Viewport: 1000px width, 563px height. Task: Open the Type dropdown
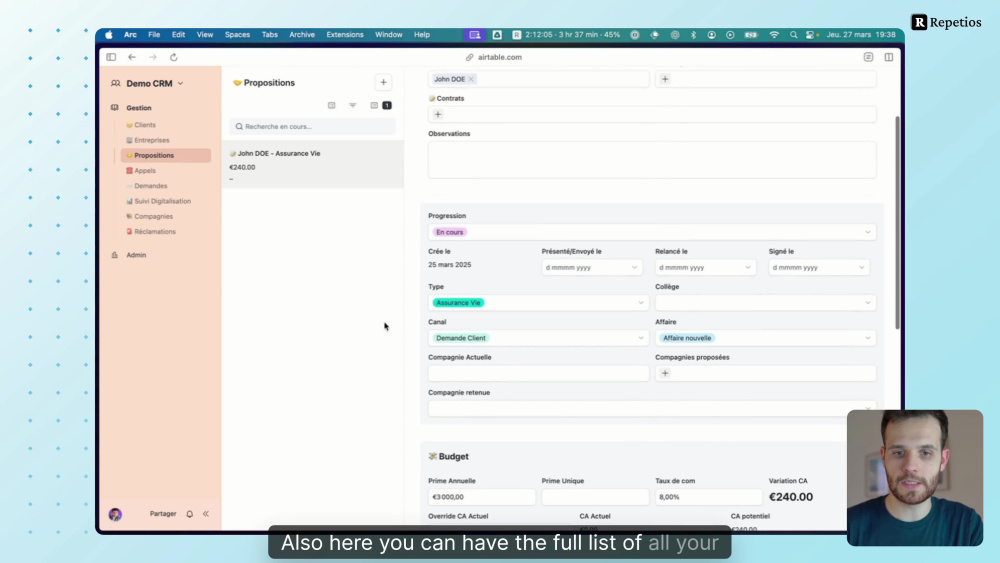538,303
